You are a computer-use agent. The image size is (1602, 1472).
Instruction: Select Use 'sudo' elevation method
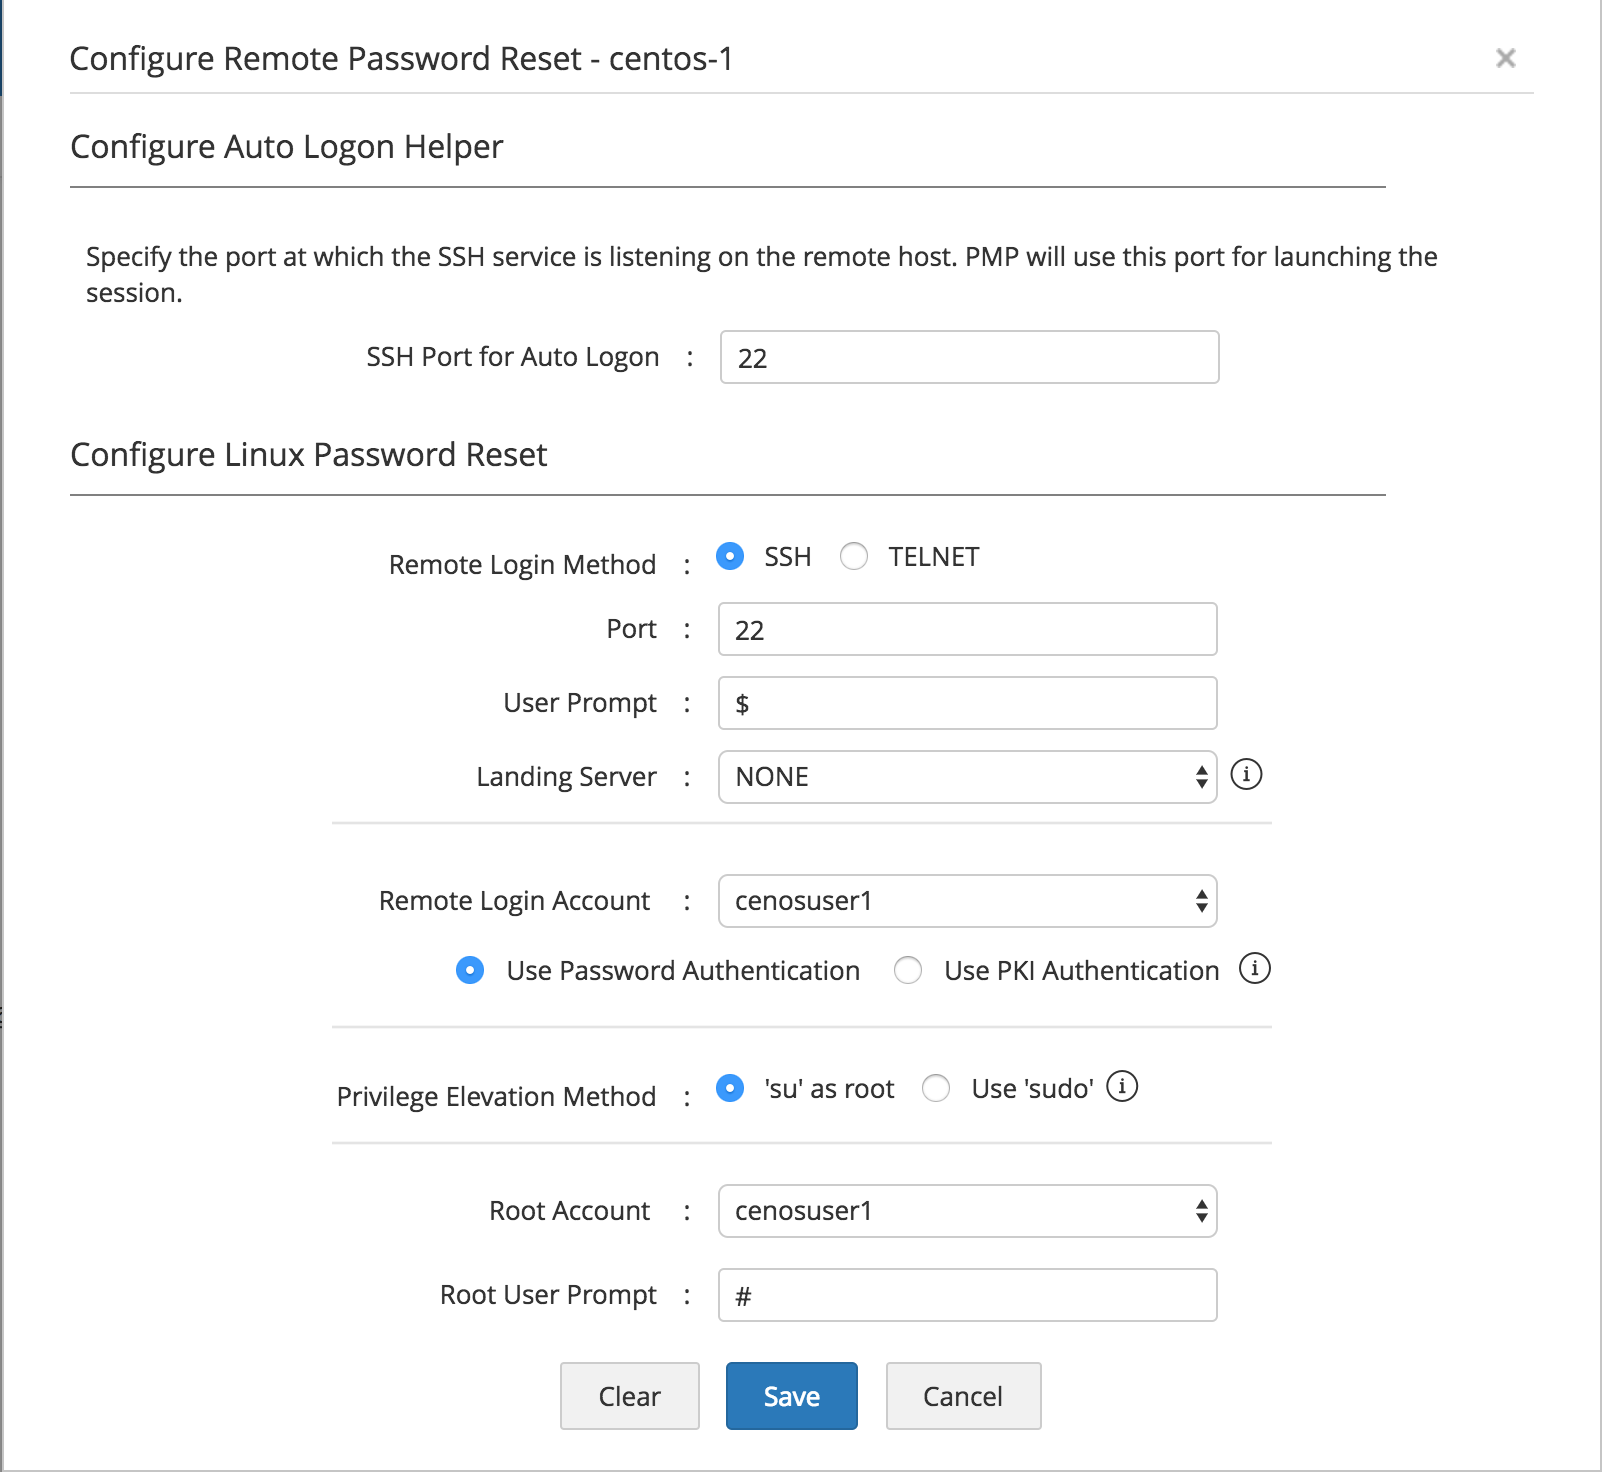[x=936, y=1088]
